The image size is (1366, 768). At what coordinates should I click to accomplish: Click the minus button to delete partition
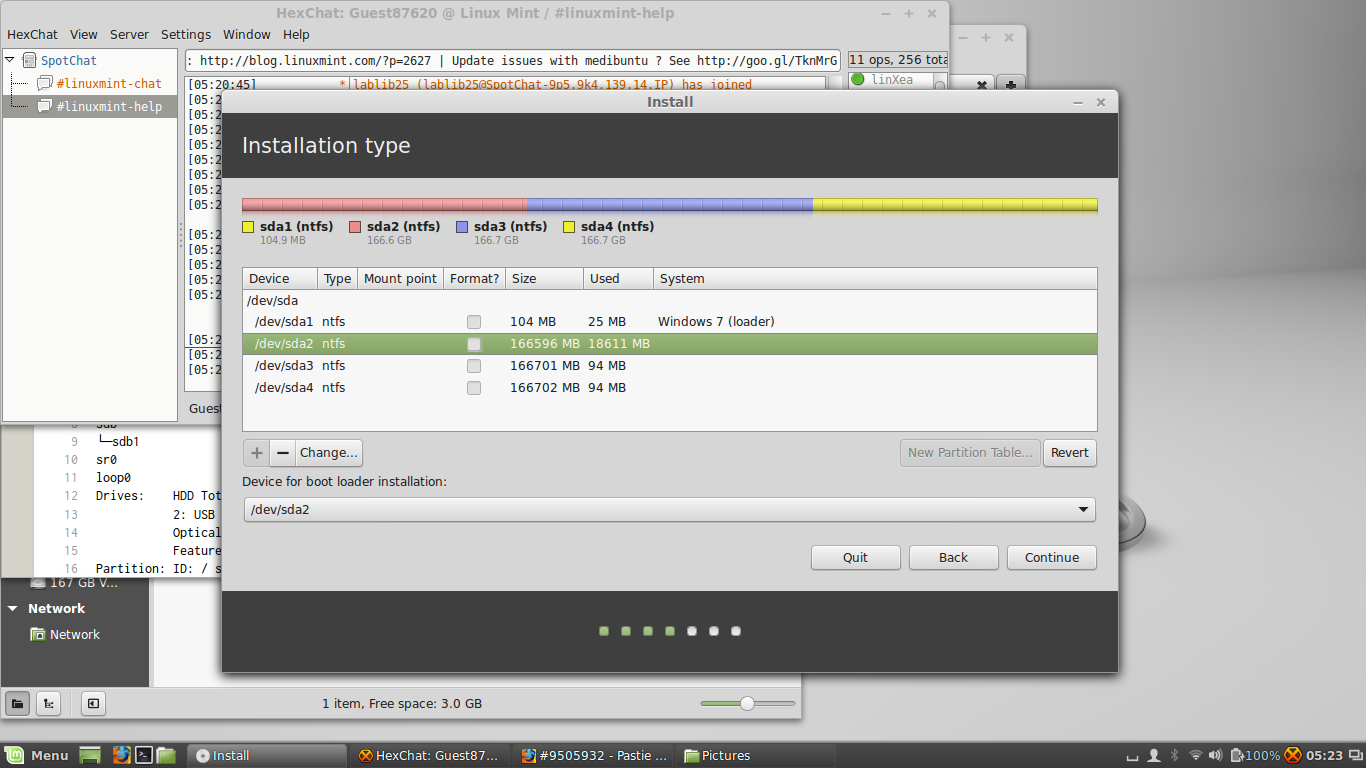pos(282,453)
